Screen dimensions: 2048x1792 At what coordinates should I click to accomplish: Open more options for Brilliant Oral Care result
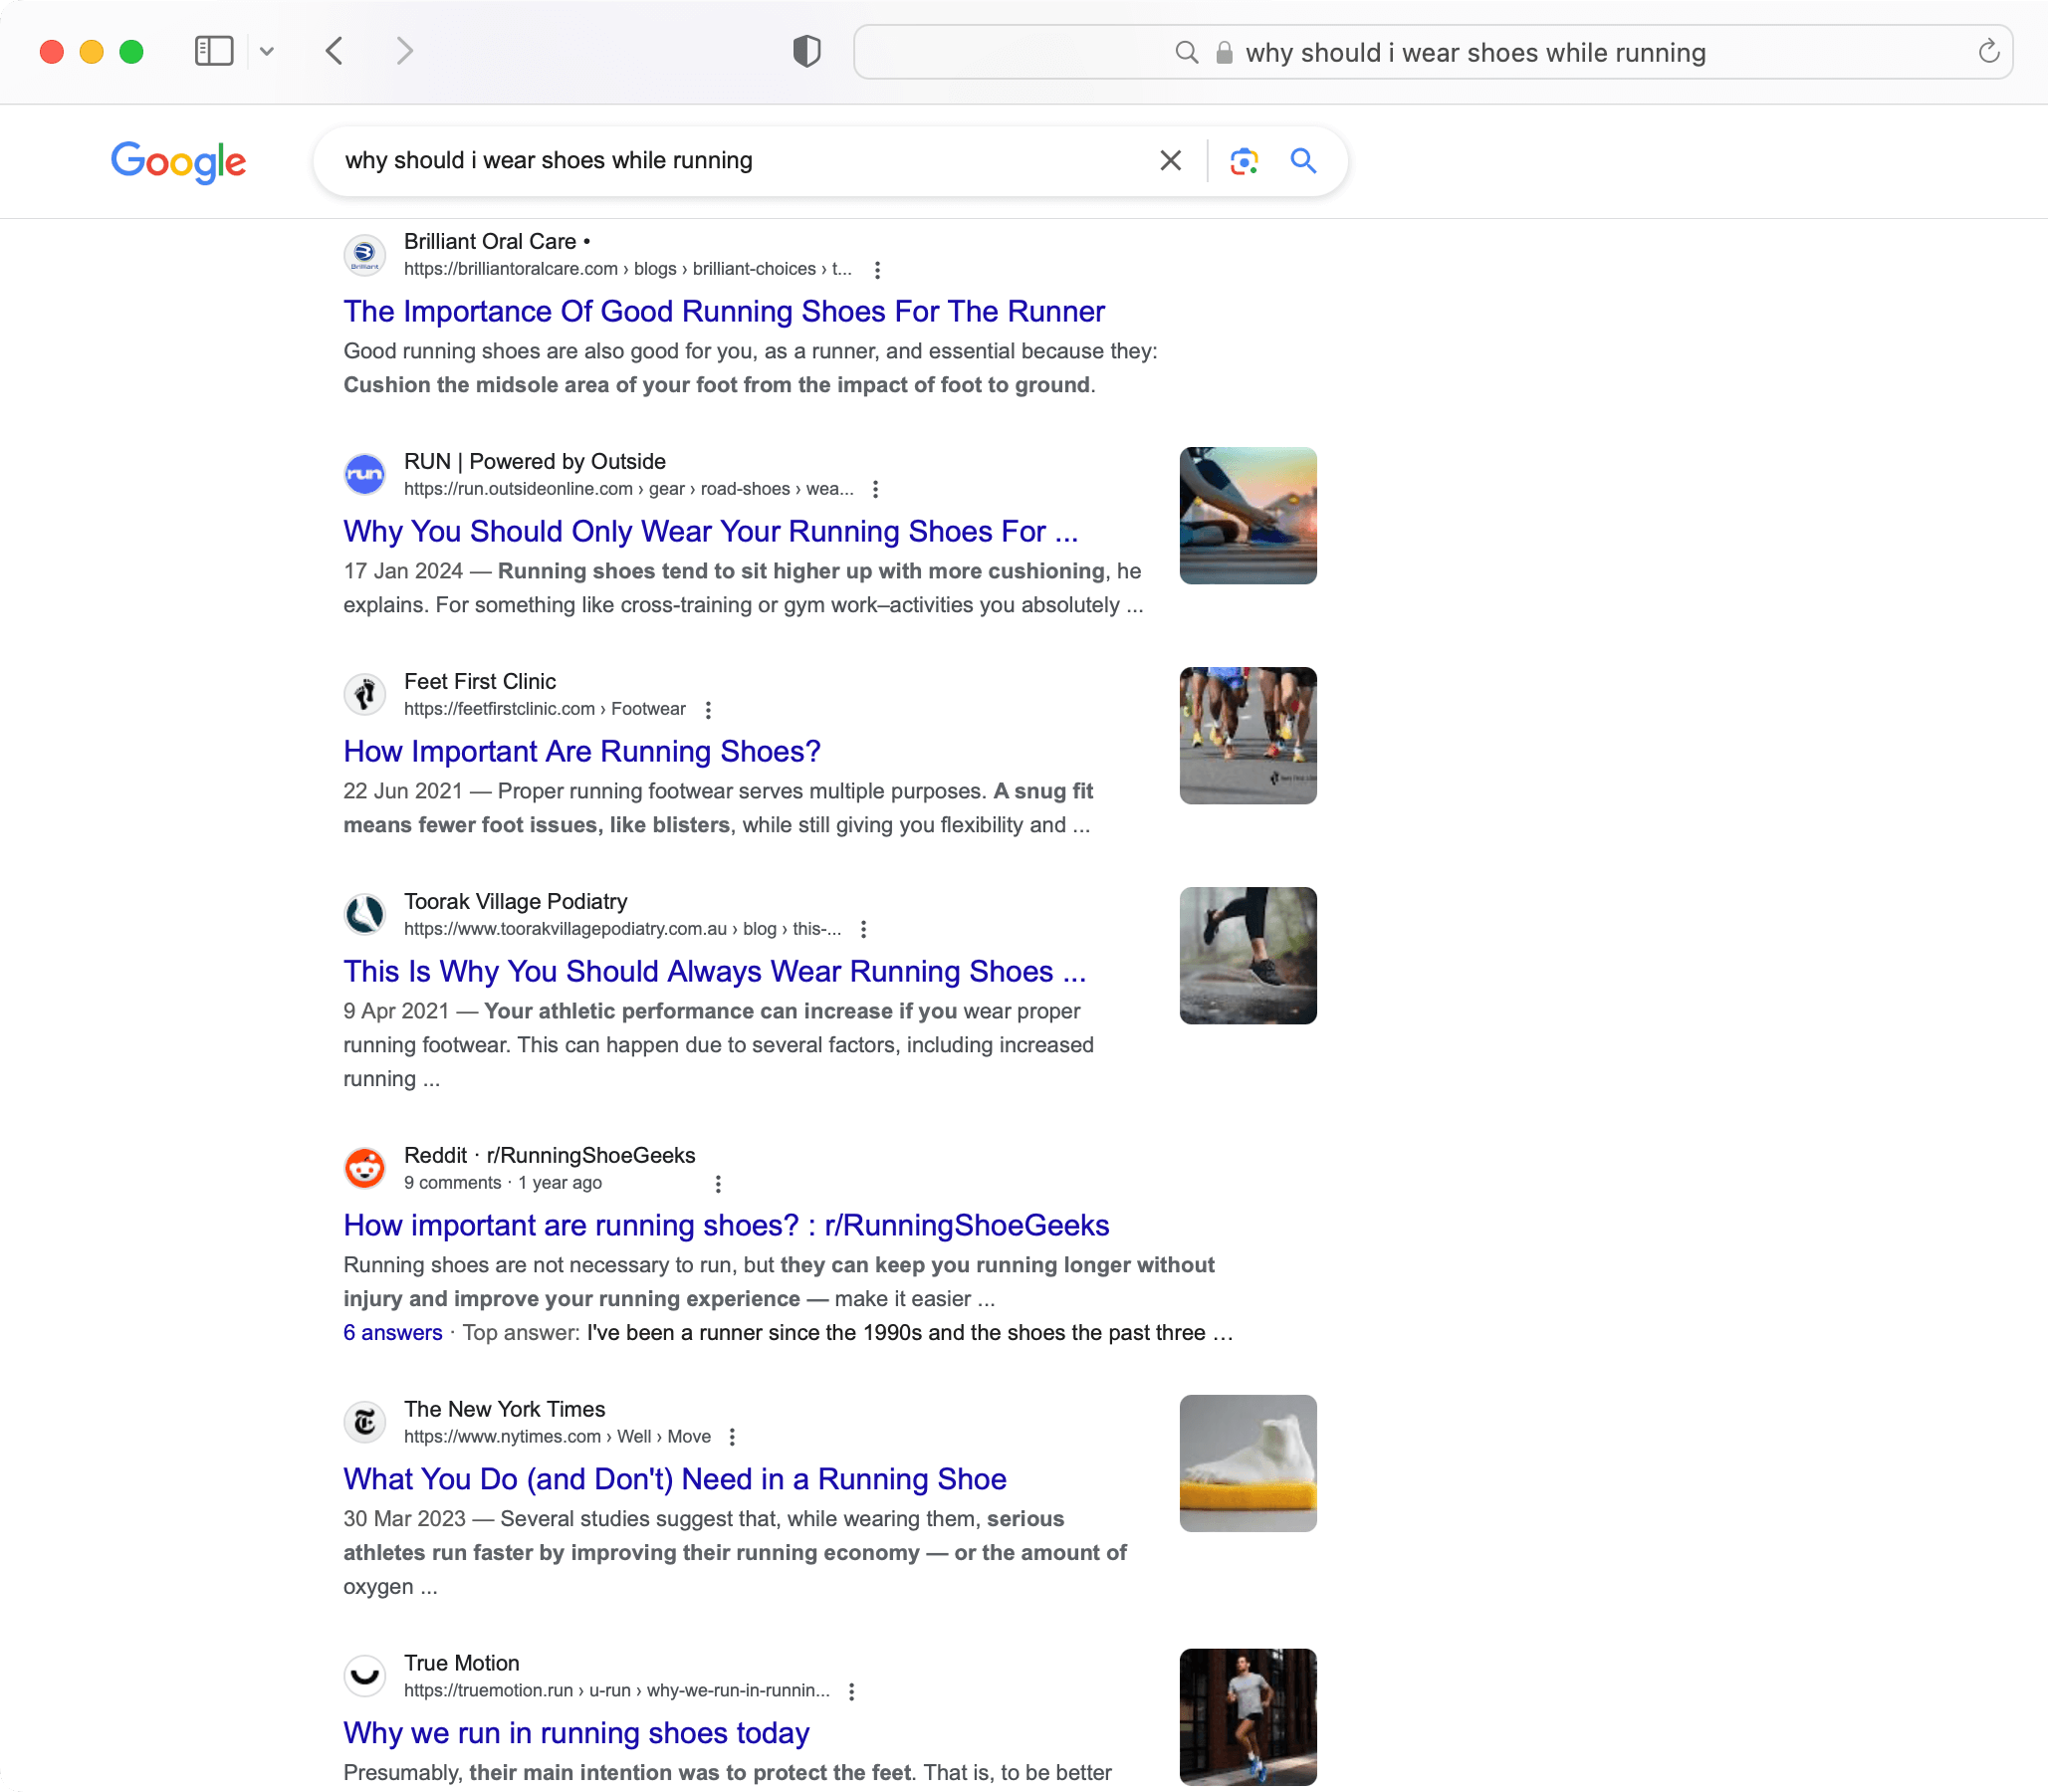click(x=877, y=270)
